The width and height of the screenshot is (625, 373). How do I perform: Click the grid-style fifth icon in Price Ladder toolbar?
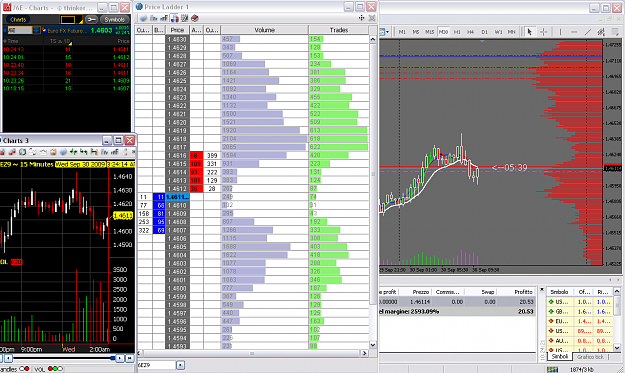point(184,18)
